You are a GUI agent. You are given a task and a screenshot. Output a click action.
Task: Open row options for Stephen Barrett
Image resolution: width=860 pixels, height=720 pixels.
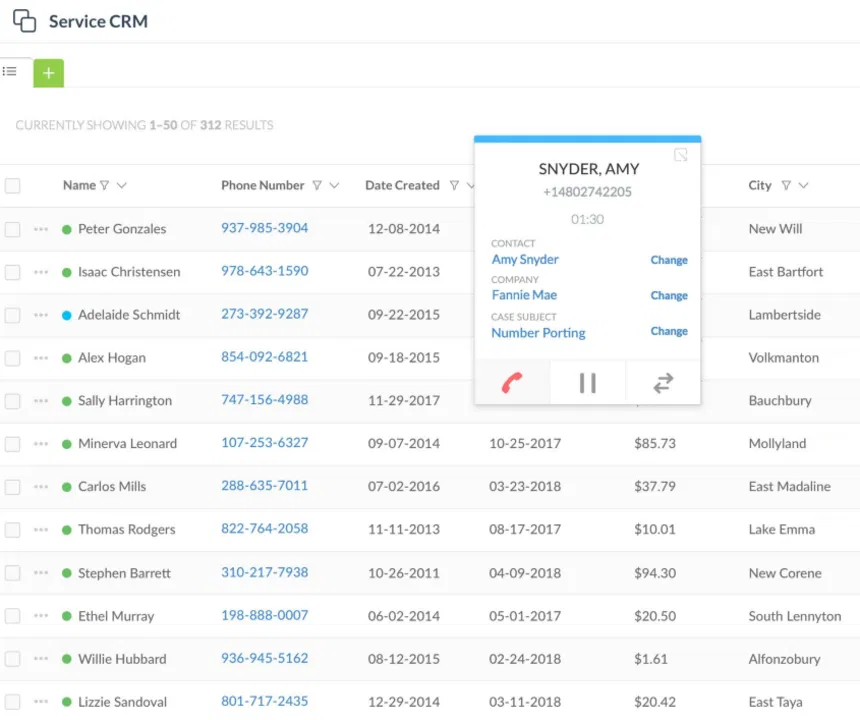(x=41, y=573)
